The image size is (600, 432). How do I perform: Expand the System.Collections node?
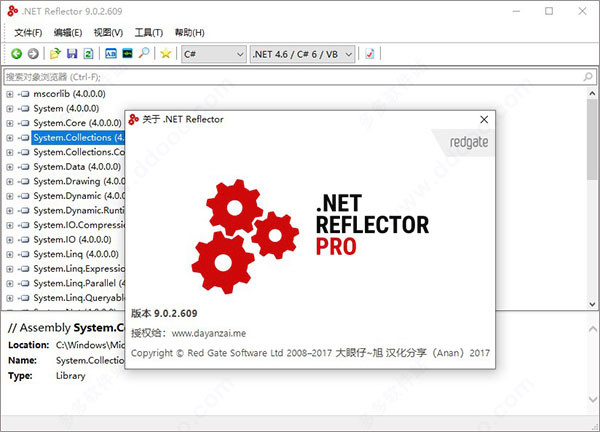(10, 138)
